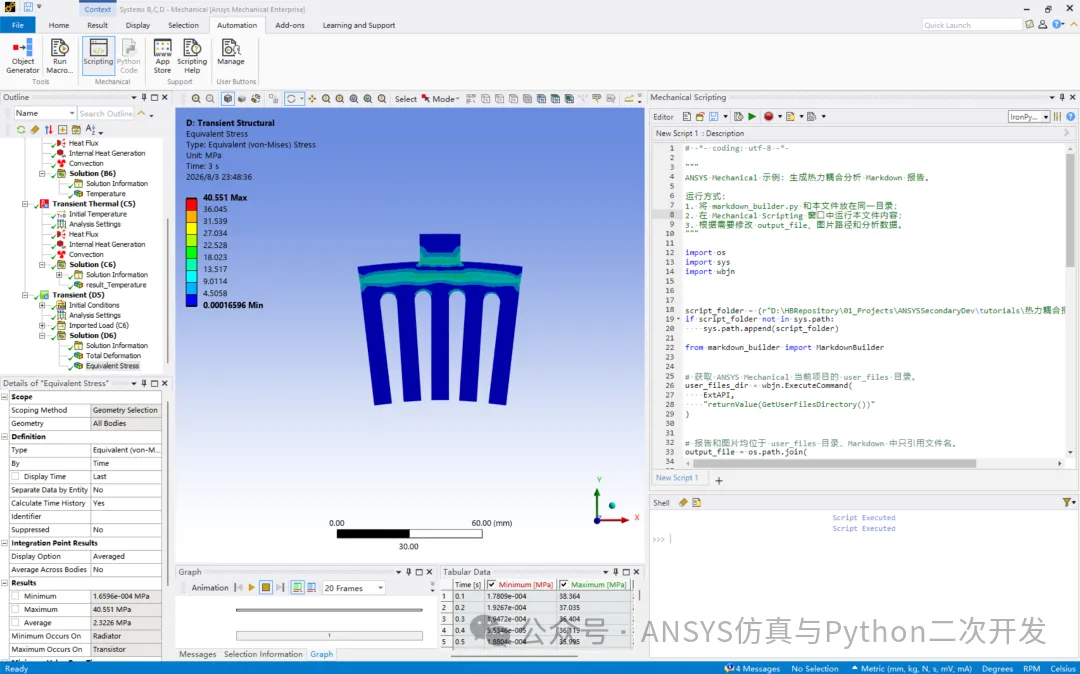This screenshot has width=1080, height=674.
Task: Clear the shell with the eraser icon
Action: [x=683, y=503]
